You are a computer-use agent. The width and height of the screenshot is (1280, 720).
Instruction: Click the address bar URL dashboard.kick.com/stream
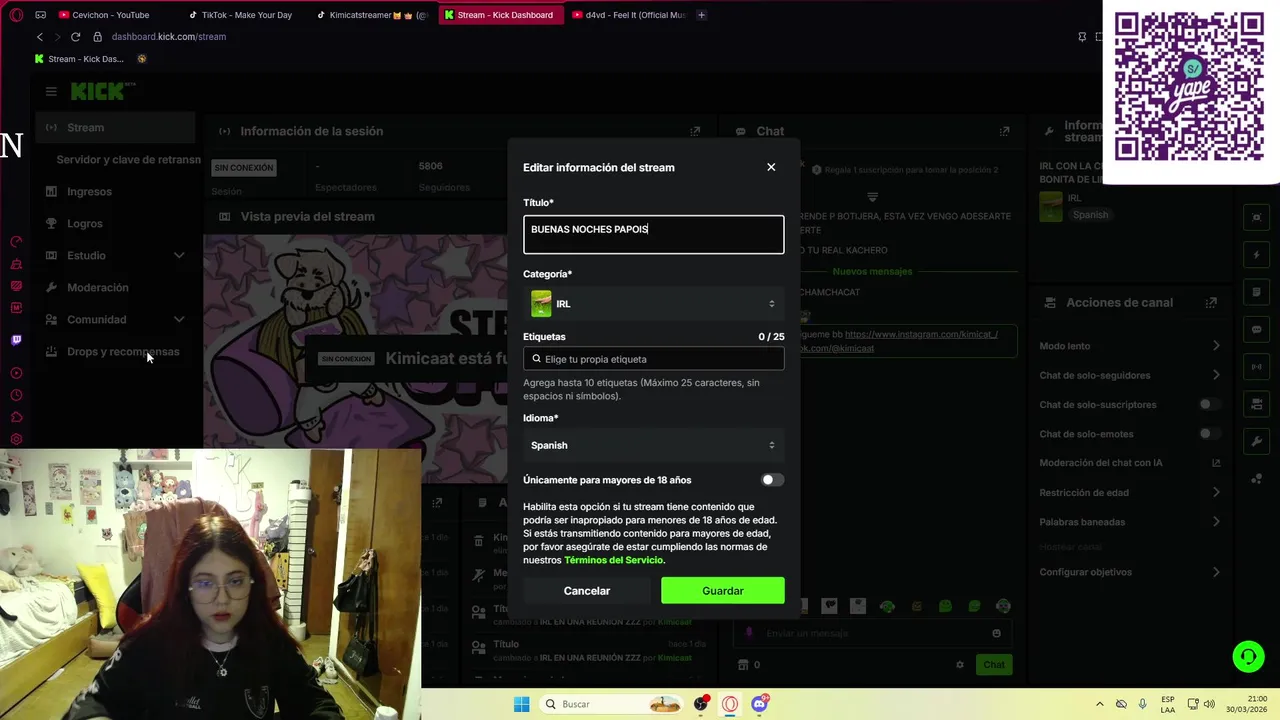point(169,37)
